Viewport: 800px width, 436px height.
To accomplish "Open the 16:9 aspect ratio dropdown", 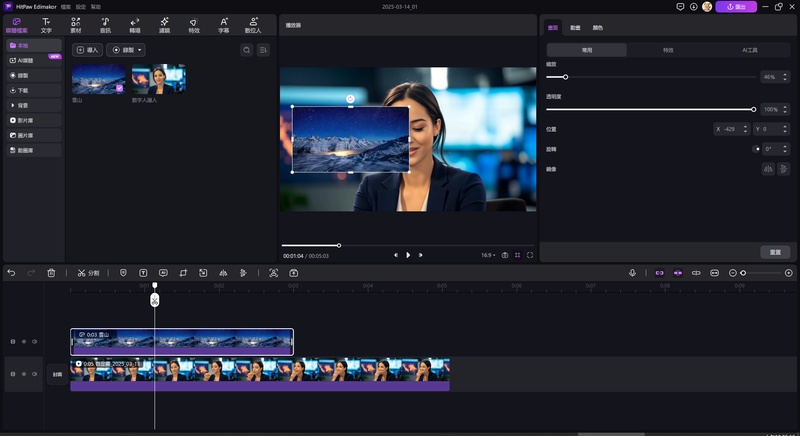I will (487, 255).
